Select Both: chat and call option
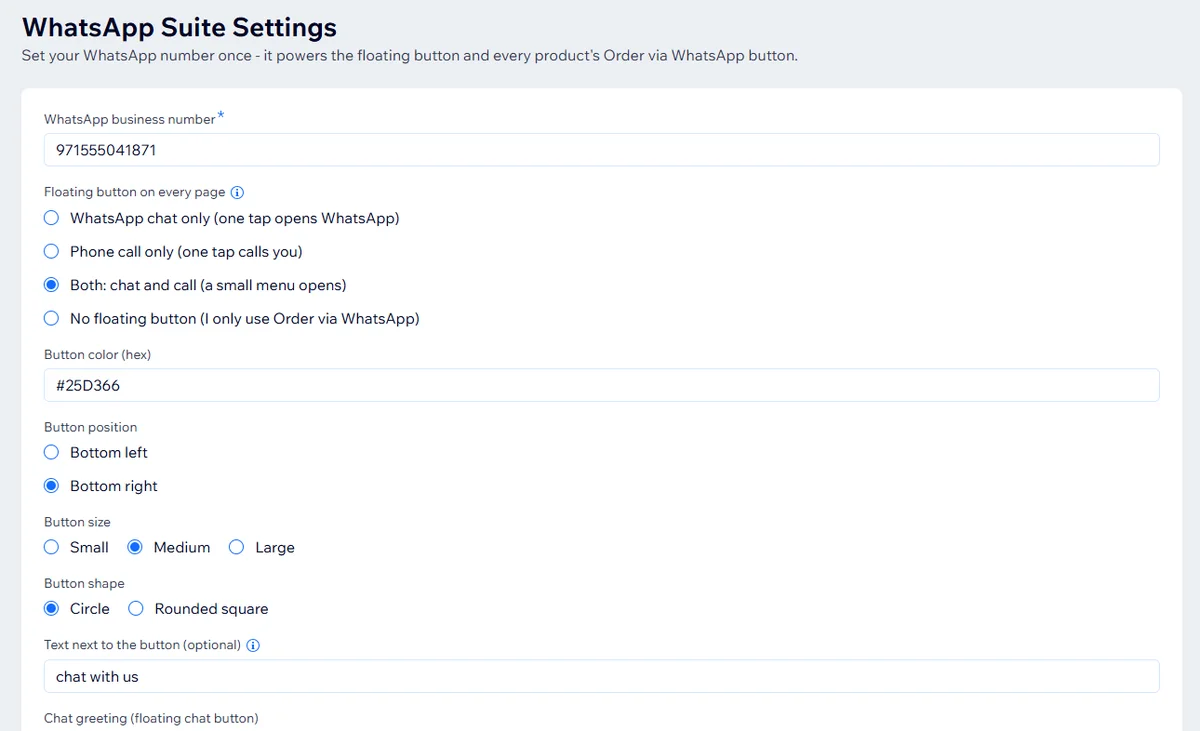This screenshot has height=731, width=1200. pyautogui.click(x=51, y=285)
